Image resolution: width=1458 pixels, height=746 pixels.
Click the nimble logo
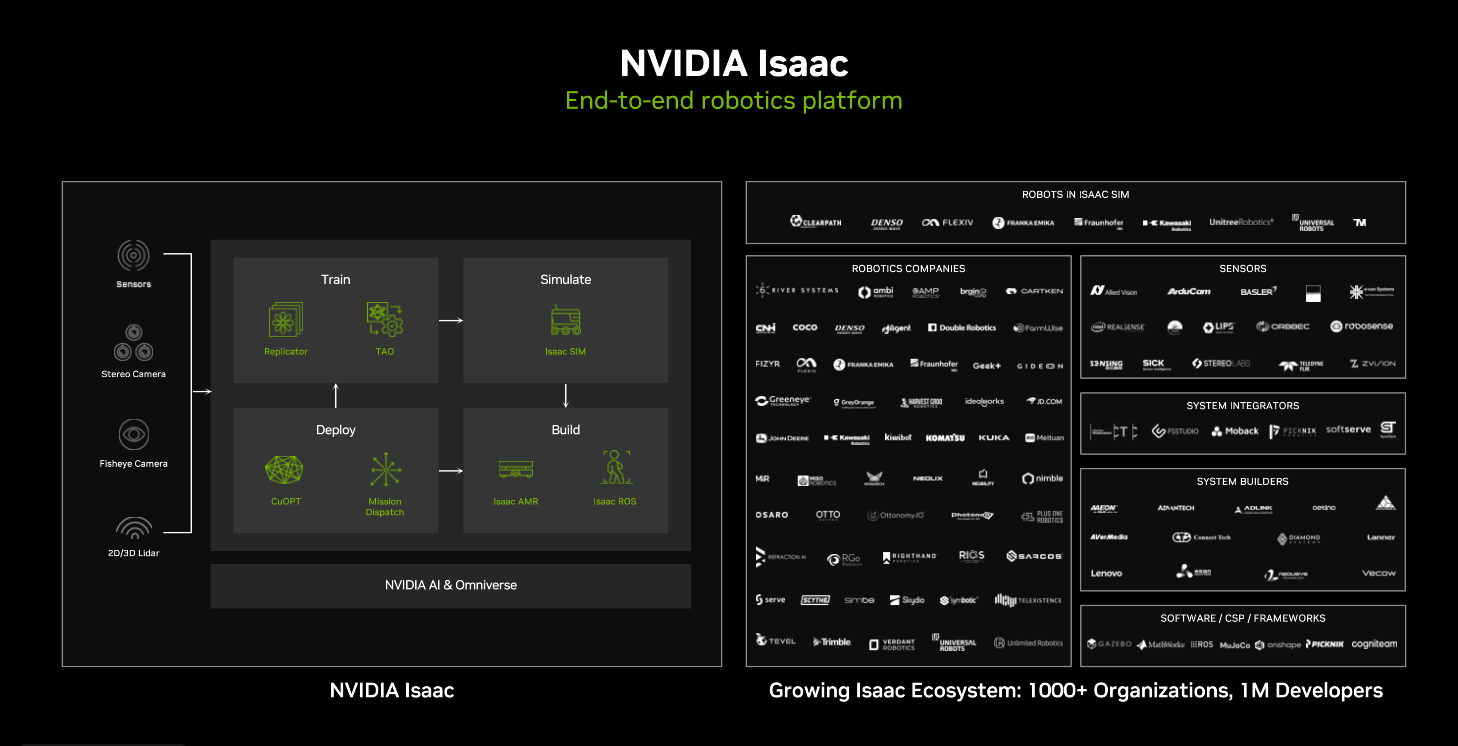point(1042,478)
